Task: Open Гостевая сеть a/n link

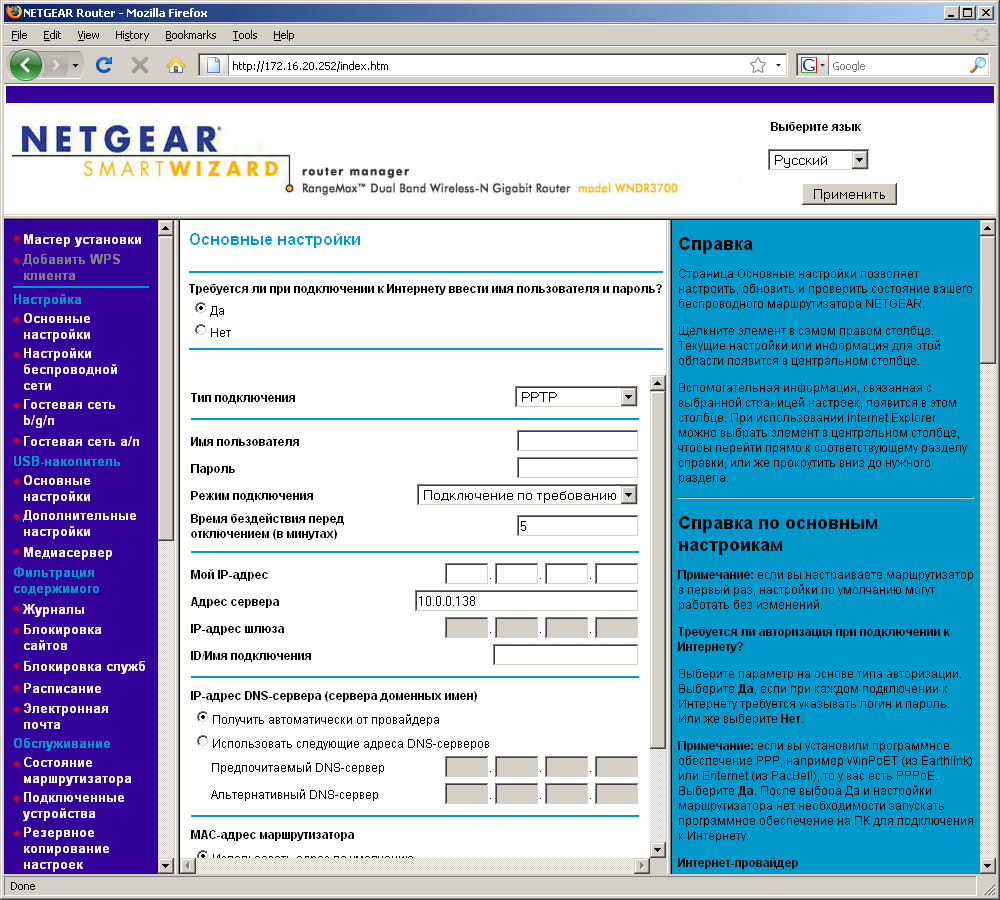Action: coord(81,441)
